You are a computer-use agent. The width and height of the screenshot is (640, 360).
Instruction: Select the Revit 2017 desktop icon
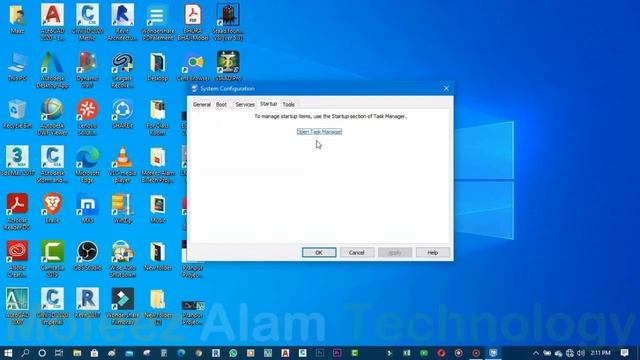[87, 303]
